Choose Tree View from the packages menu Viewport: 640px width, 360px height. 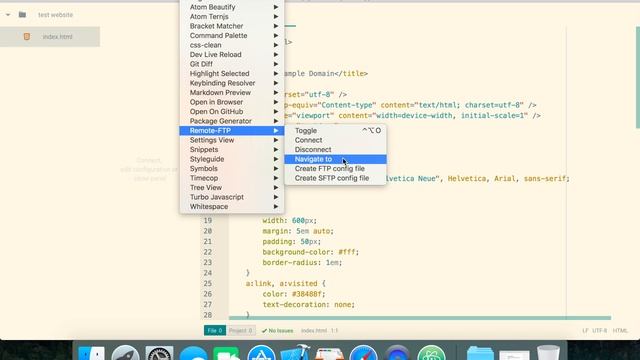pos(232,187)
